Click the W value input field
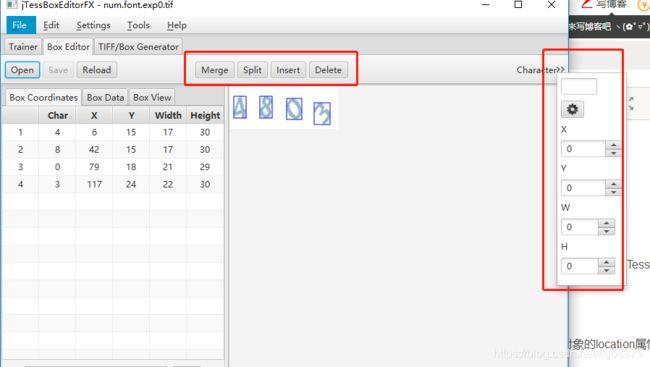 click(580, 227)
